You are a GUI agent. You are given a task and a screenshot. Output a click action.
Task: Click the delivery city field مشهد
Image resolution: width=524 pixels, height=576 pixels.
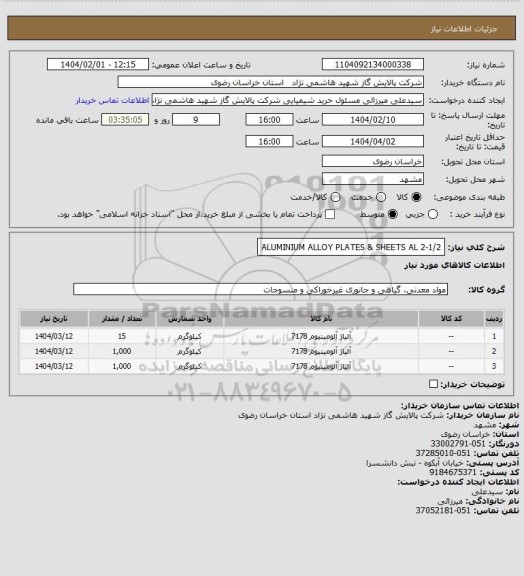pos(373,179)
